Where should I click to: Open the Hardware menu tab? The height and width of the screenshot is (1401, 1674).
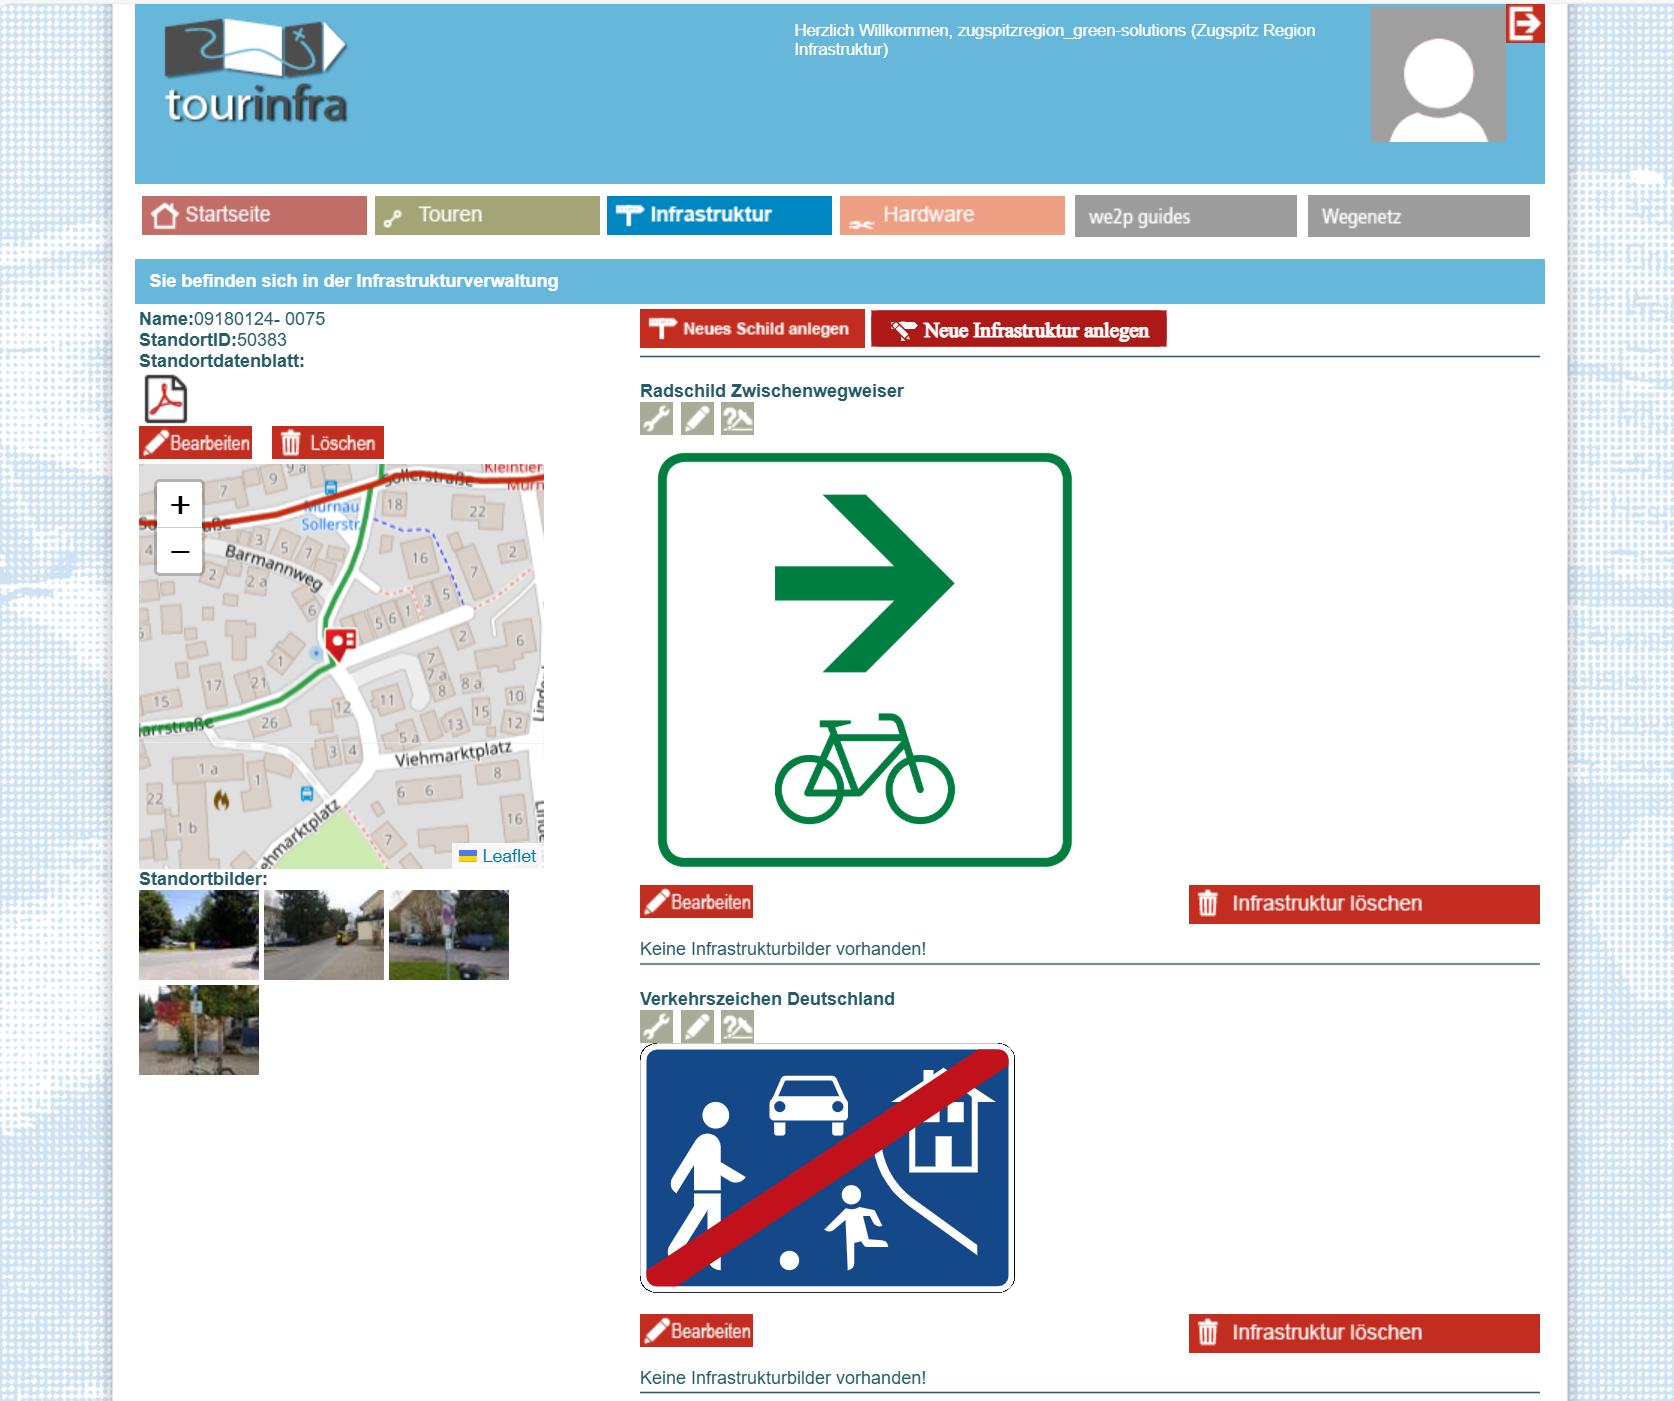[x=952, y=215]
